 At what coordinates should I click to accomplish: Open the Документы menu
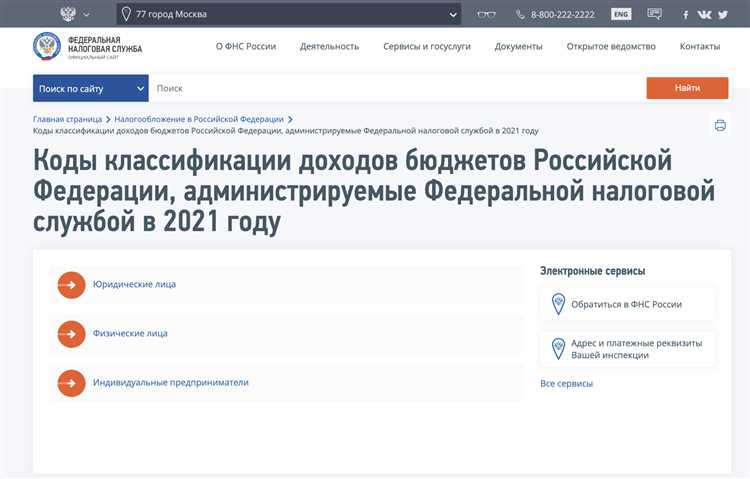pos(518,46)
